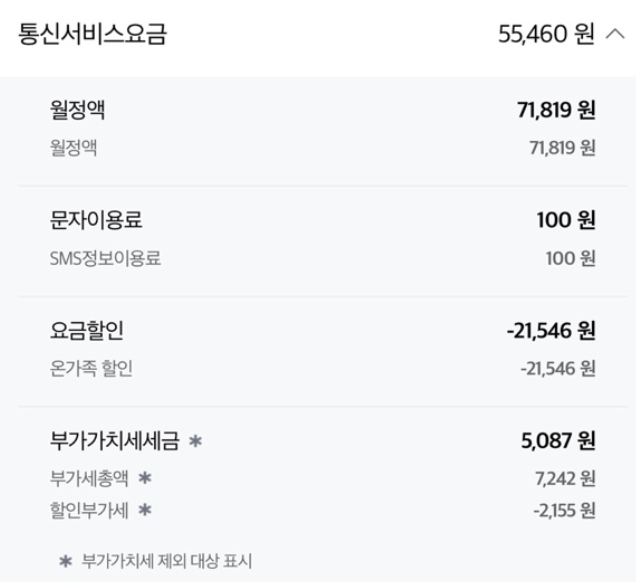Select the SMS정보이용료 sub-item

coord(105,258)
